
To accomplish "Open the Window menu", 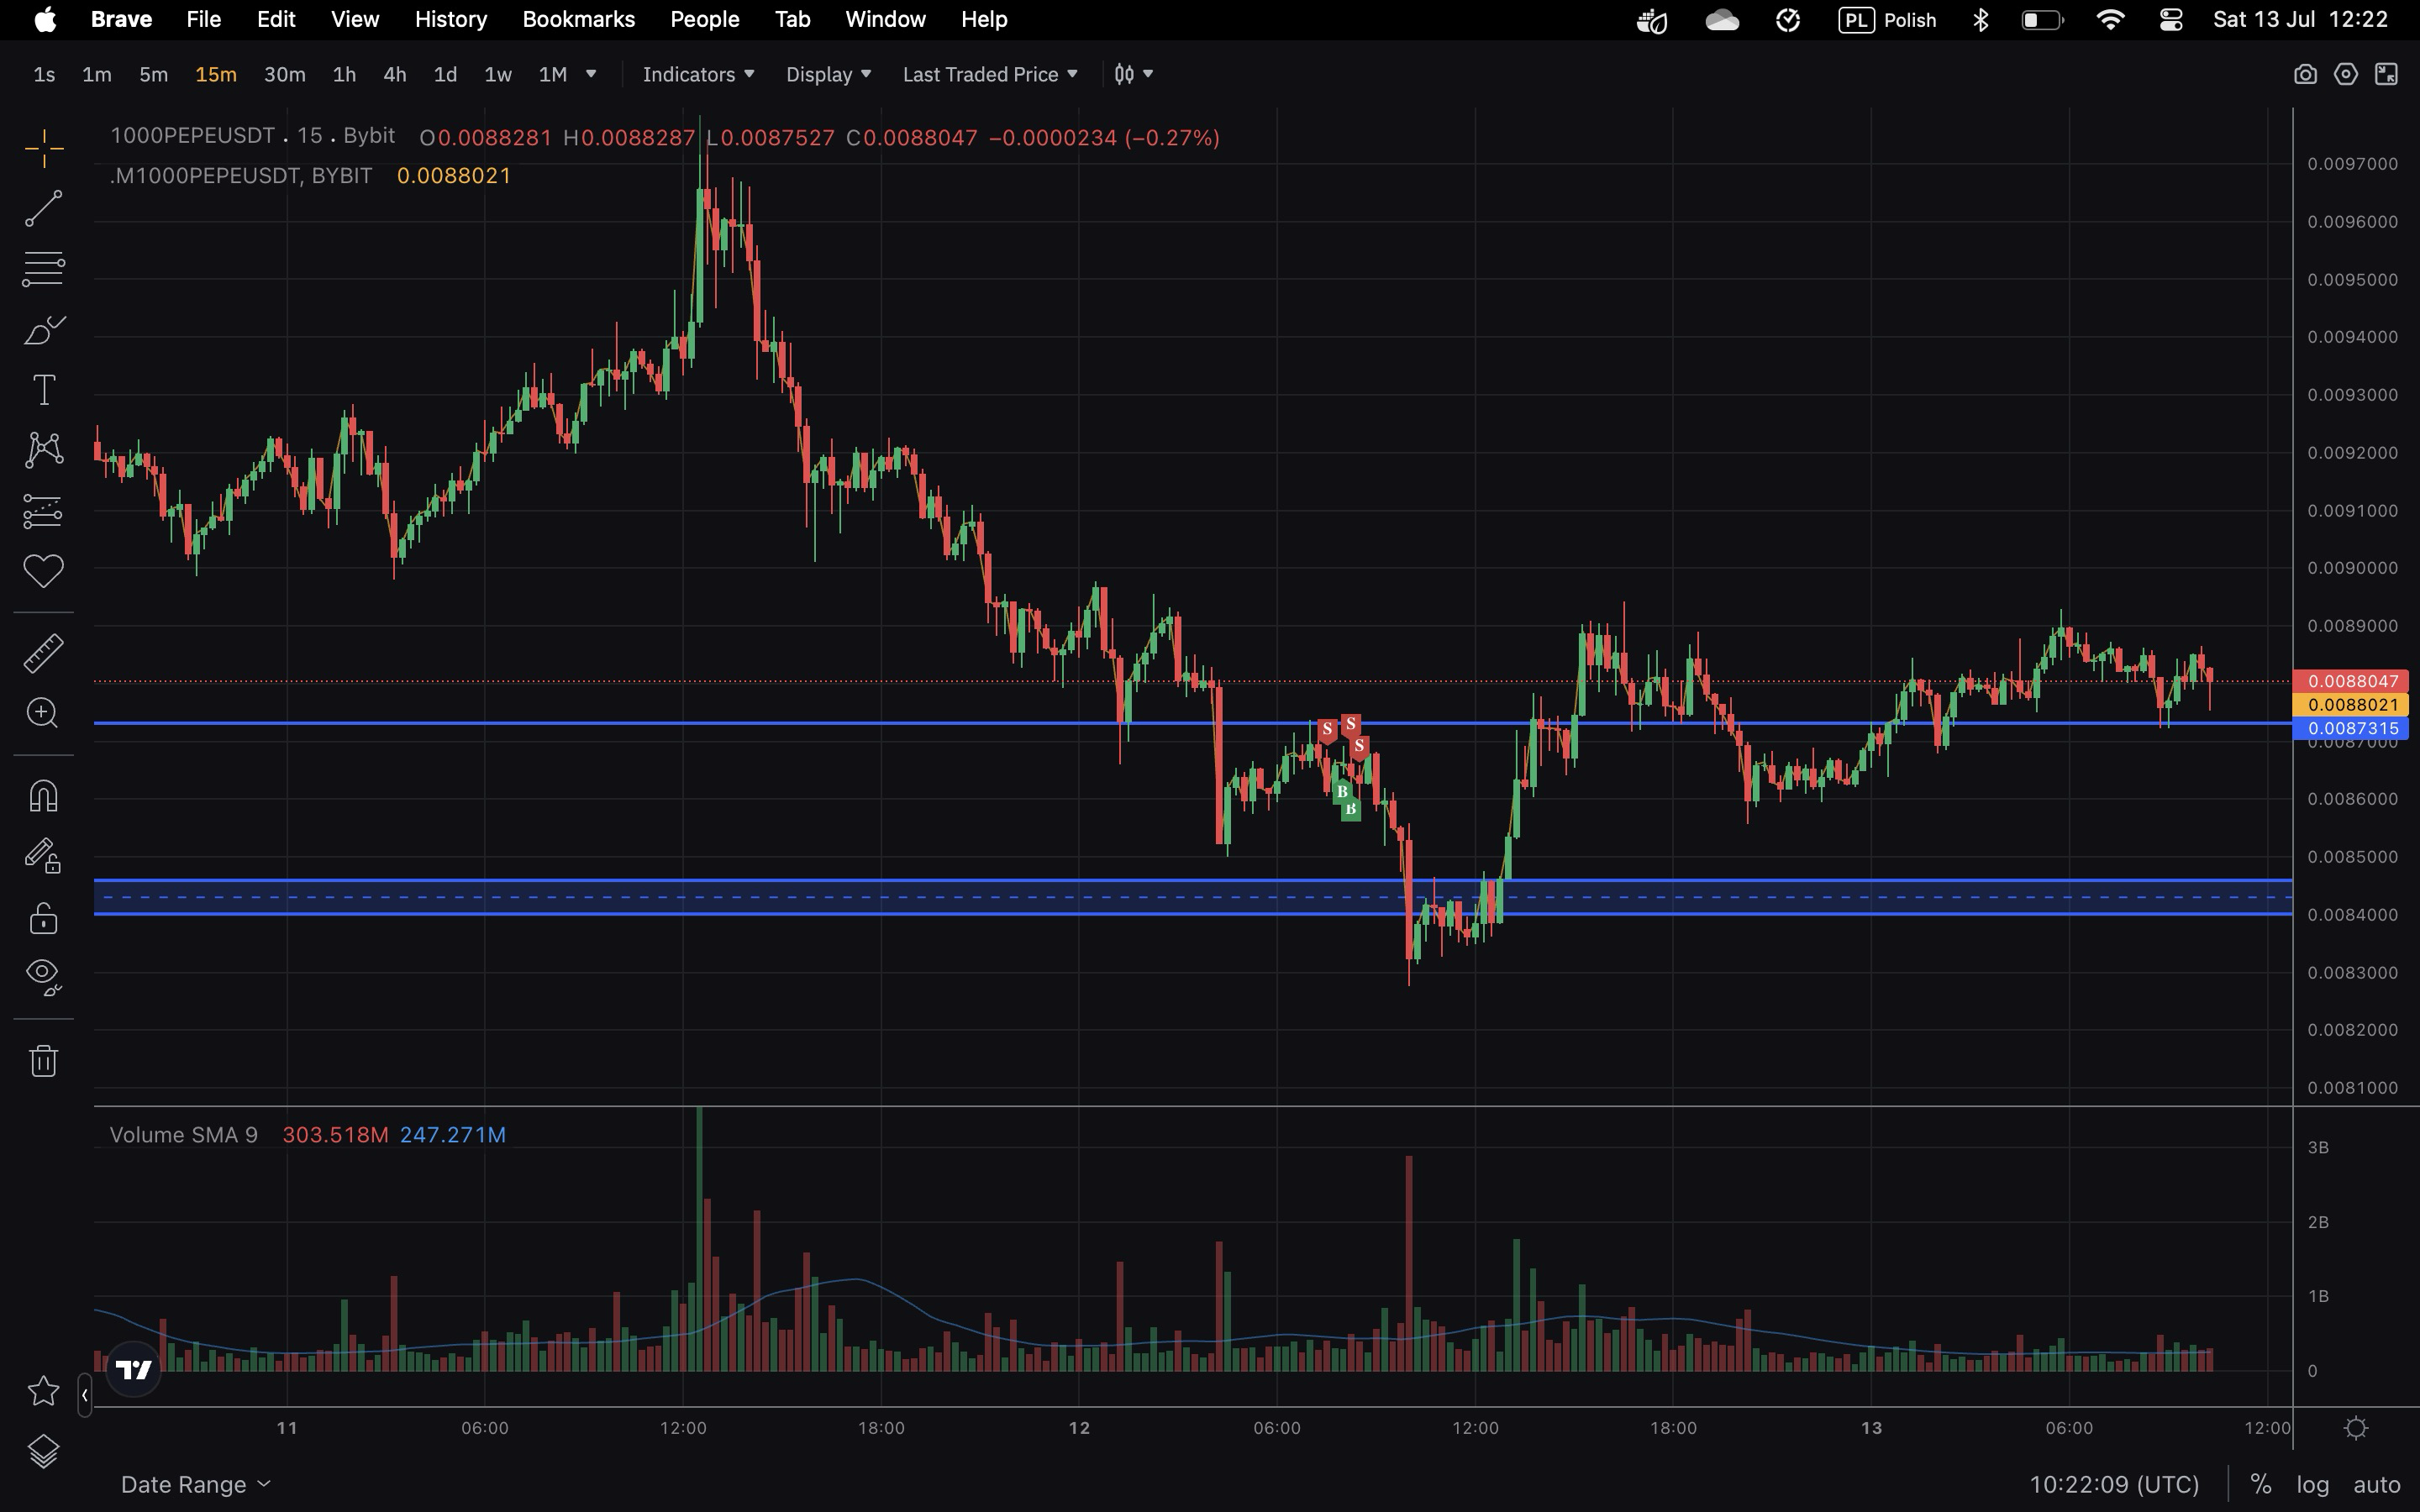I will click(x=886, y=19).
